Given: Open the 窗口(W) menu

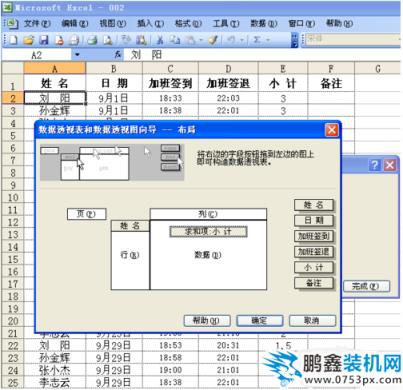Looking at the screenshot, I should pos(302,24).
